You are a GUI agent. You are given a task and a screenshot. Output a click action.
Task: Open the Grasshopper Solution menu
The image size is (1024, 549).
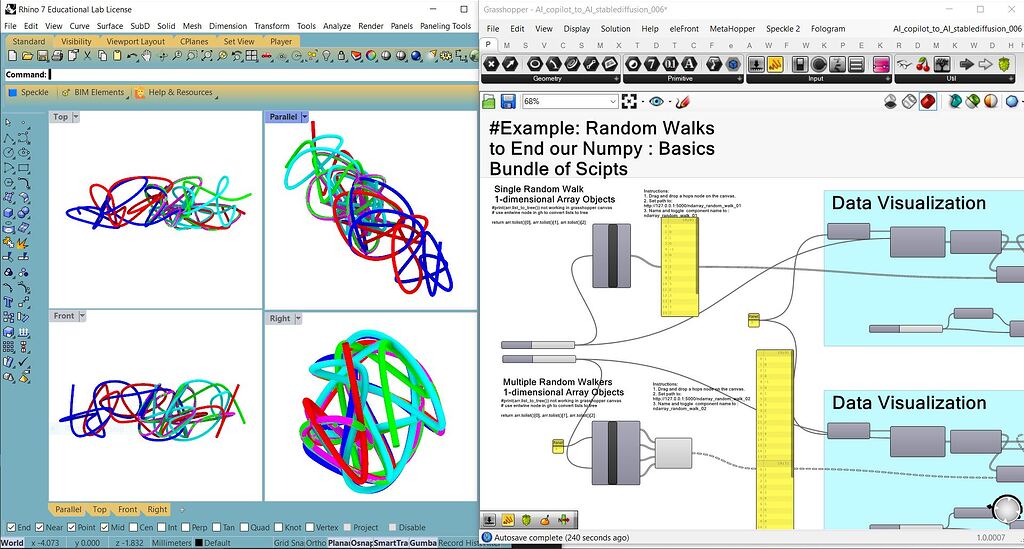tap(615, 29)
